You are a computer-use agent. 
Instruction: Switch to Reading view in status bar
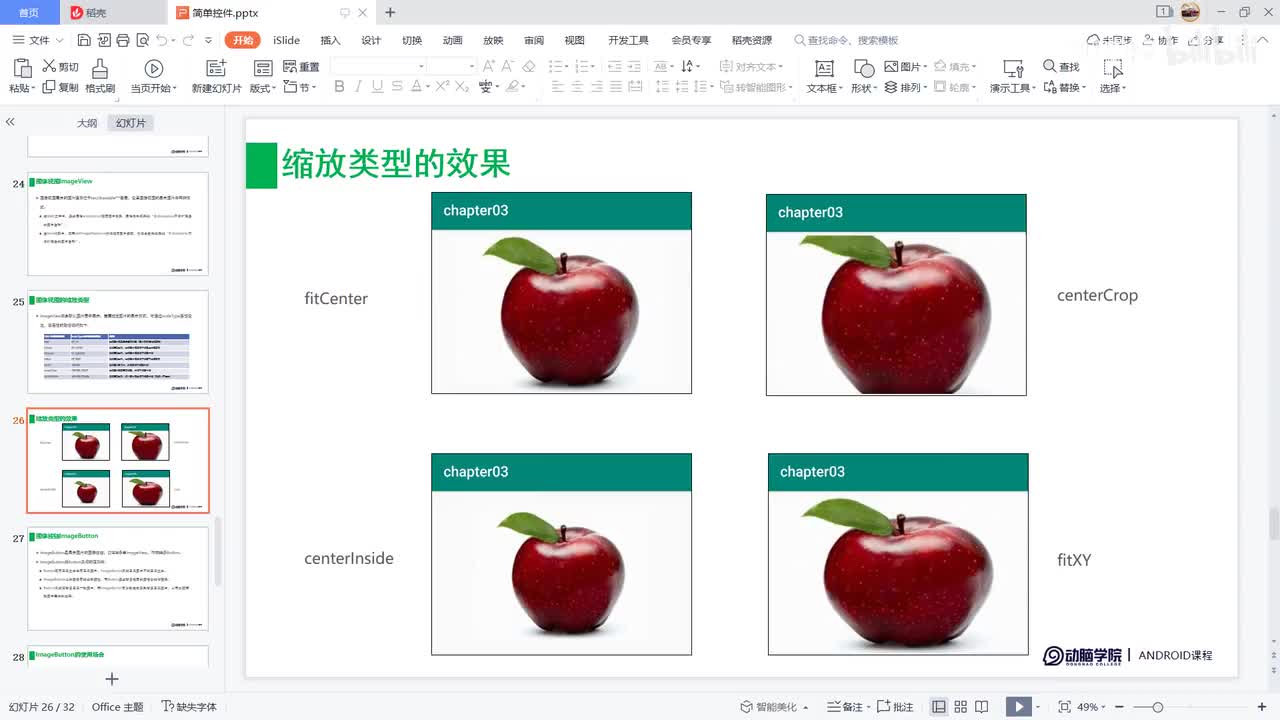coord(982,707)
